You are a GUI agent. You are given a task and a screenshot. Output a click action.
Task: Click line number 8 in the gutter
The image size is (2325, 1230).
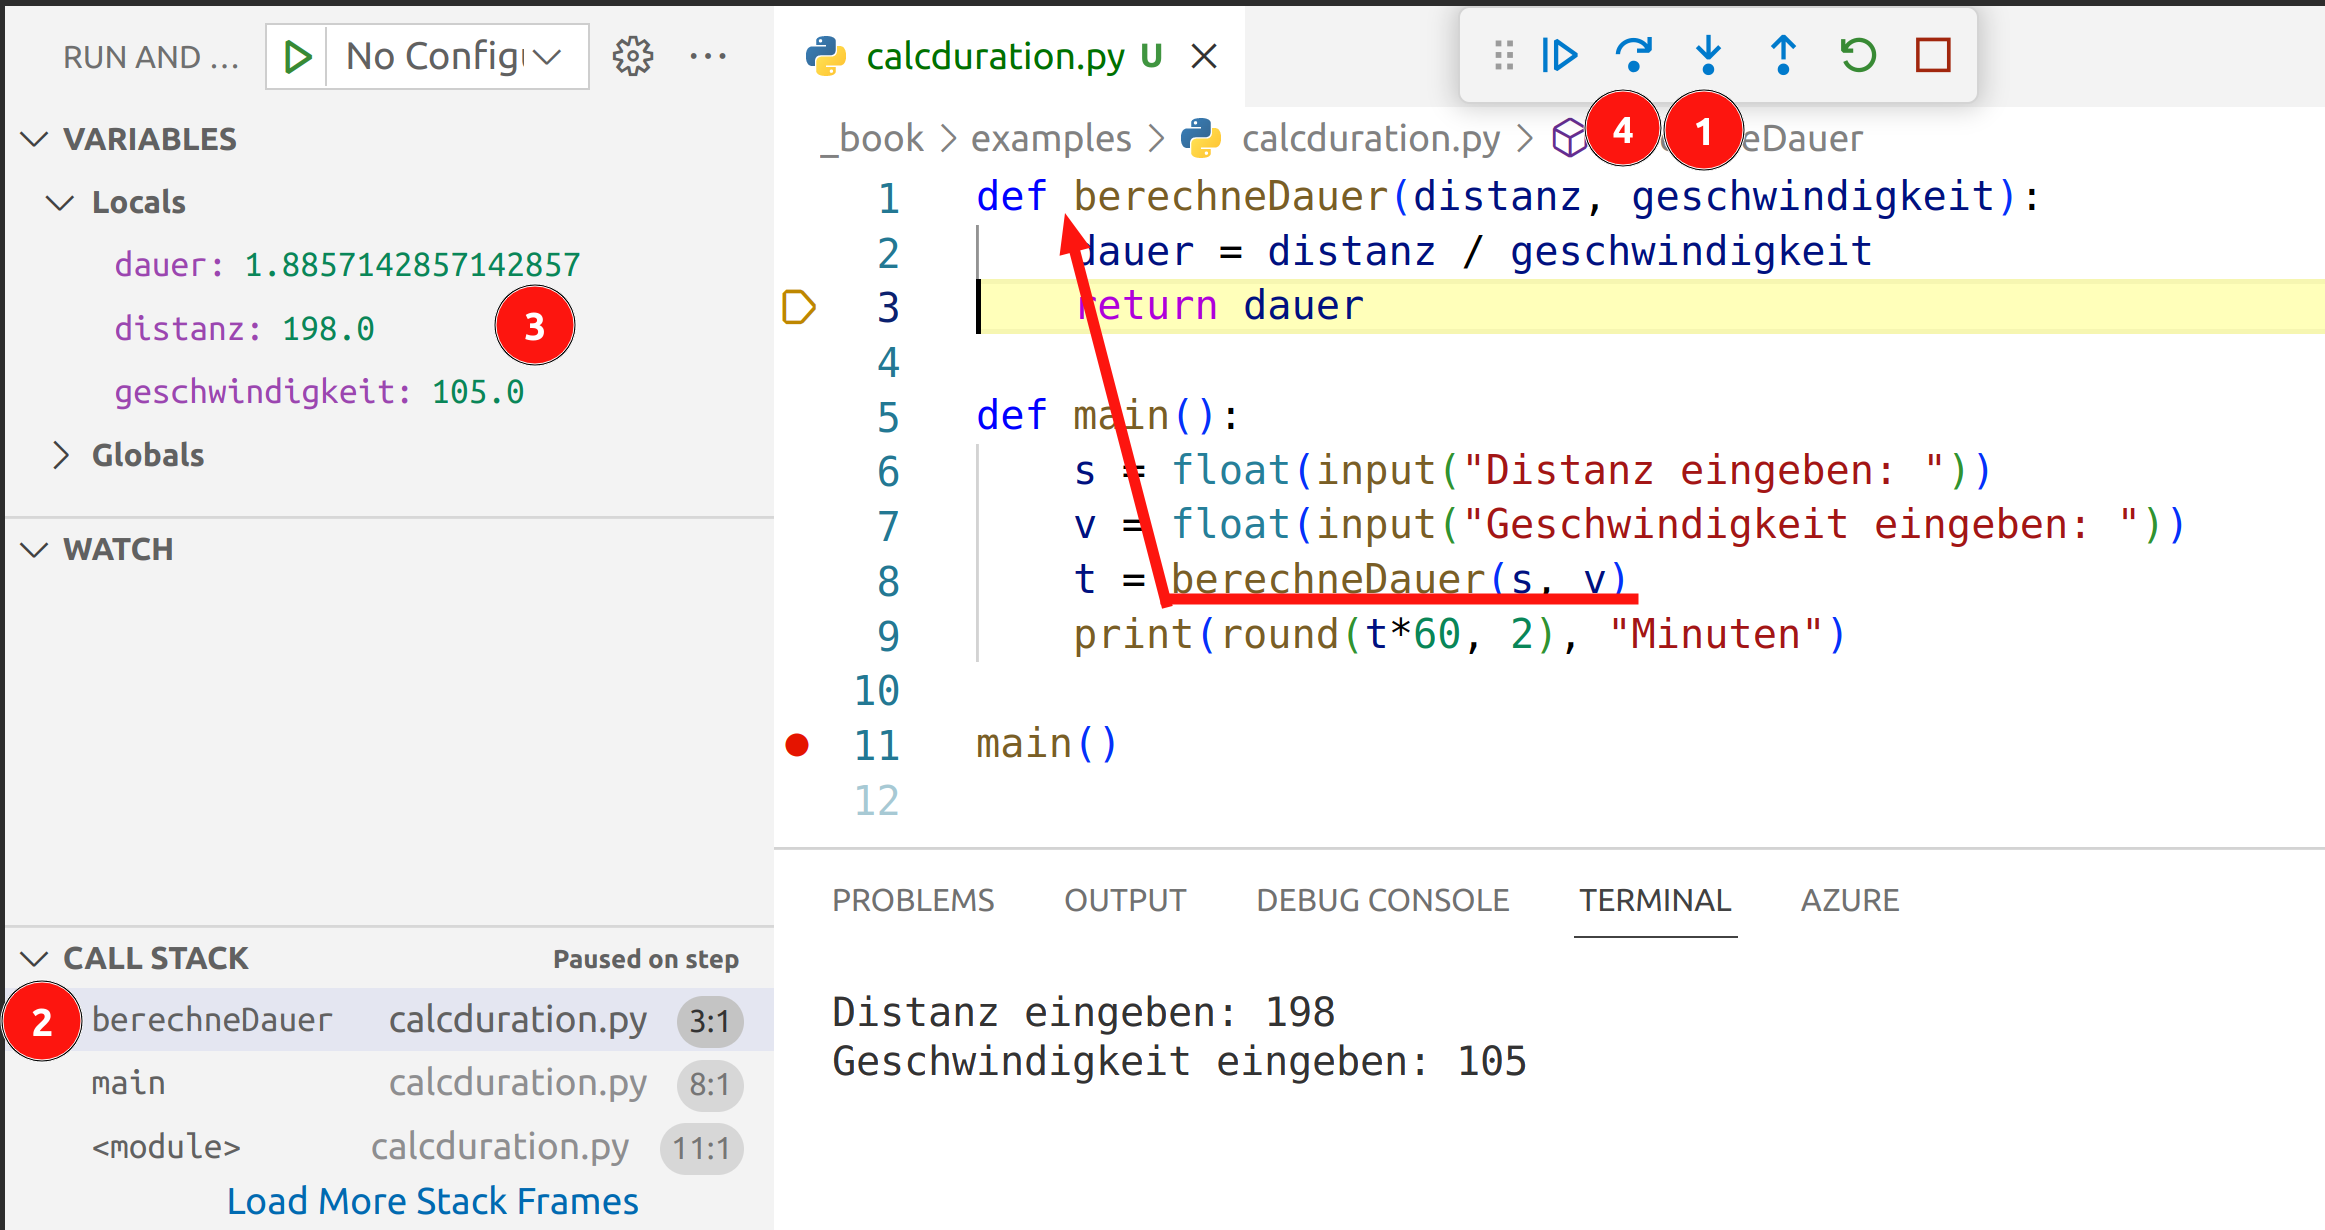(x=888, y=580)
